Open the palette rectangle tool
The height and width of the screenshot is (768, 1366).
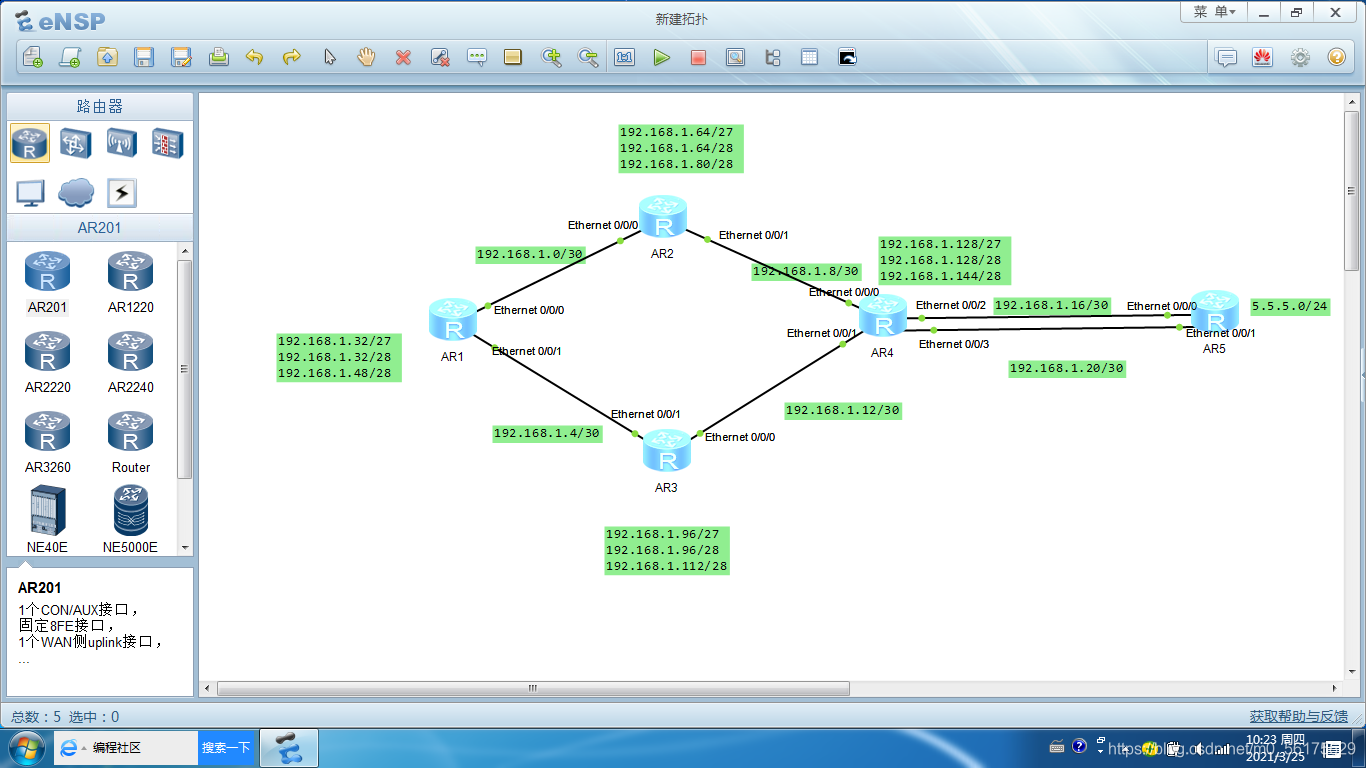pos(513,57)
